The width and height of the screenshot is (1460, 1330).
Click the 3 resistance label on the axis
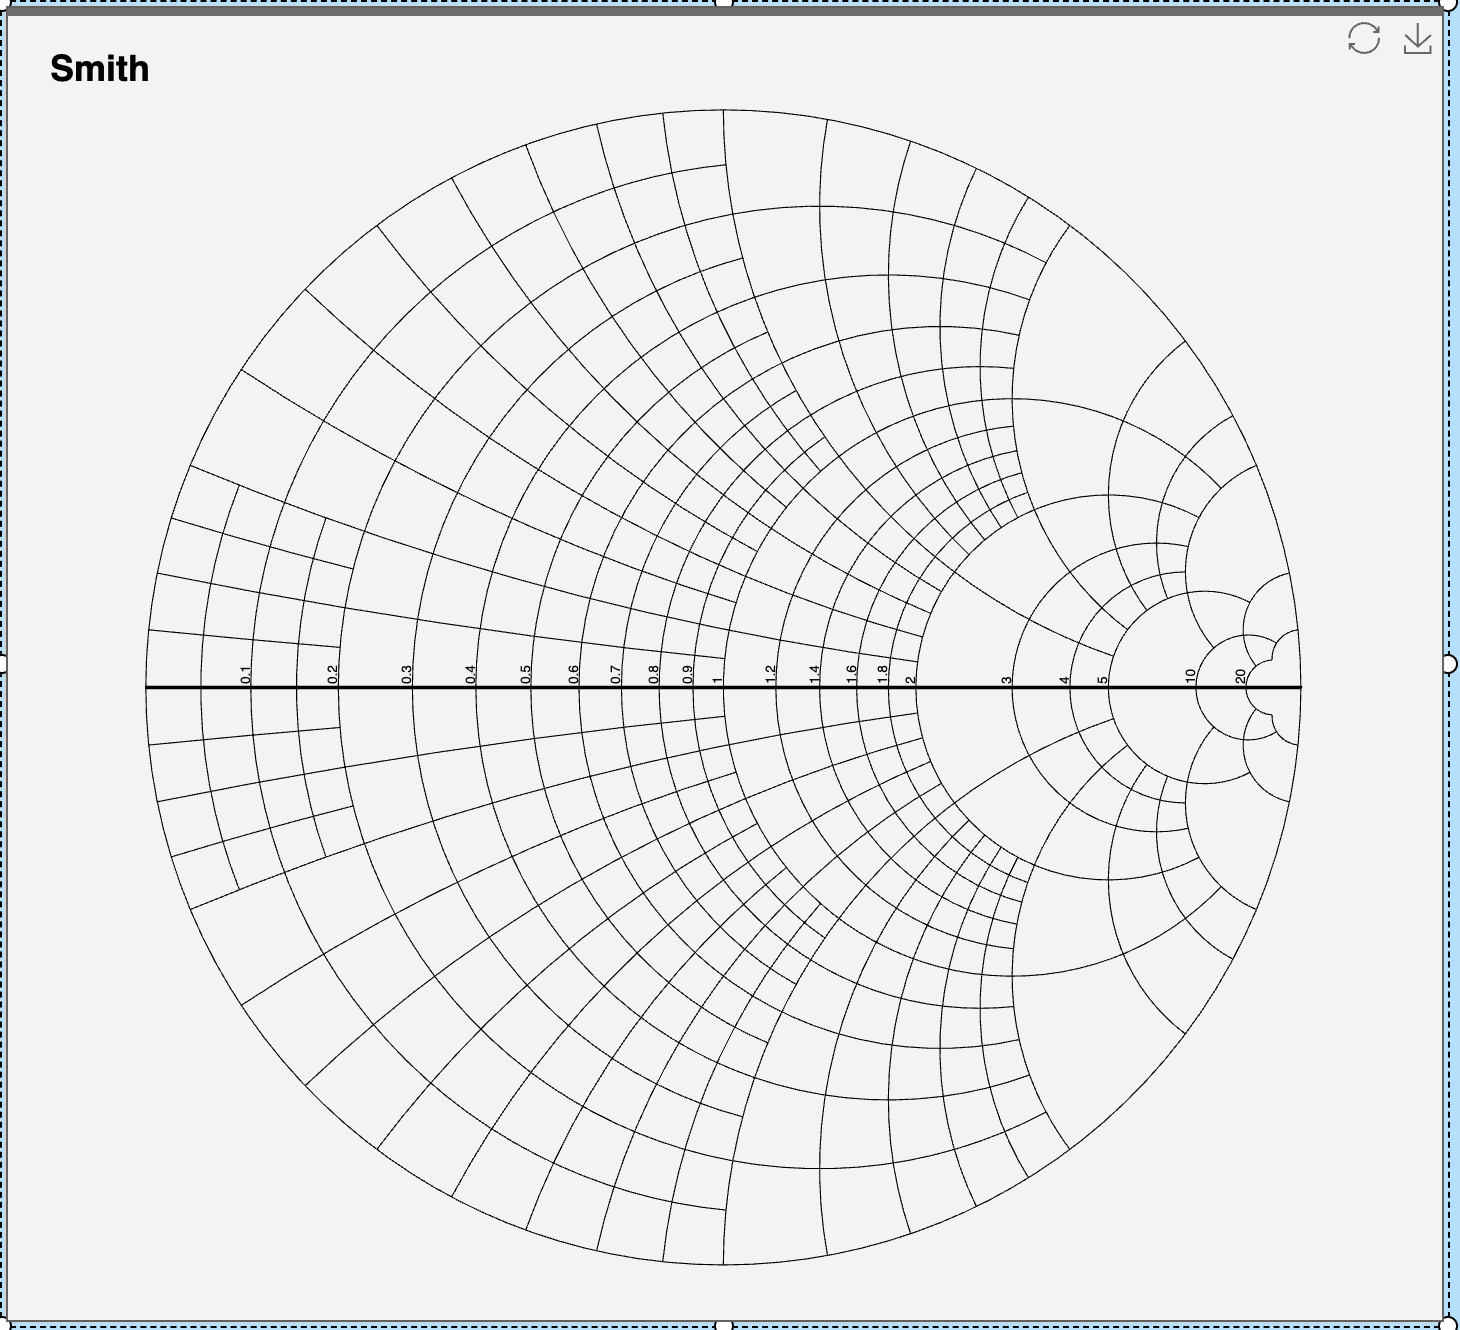[x=1007, y=677]
